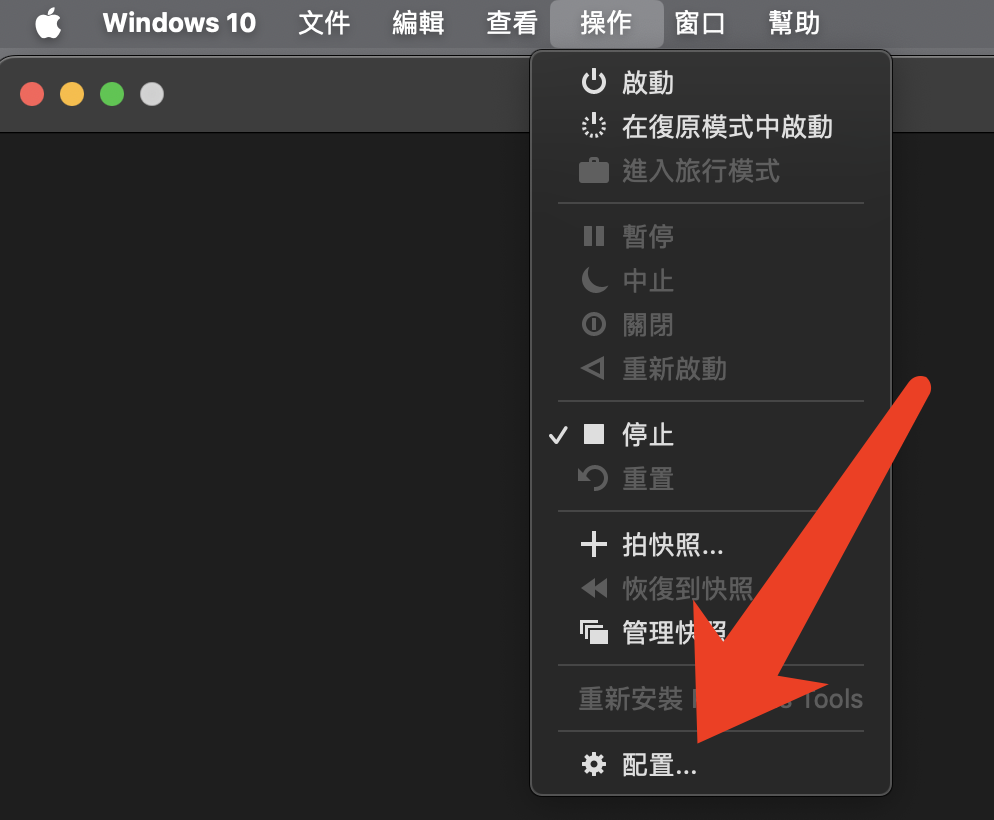
Task: Open the 查看 menu
Action: (512, 23)
